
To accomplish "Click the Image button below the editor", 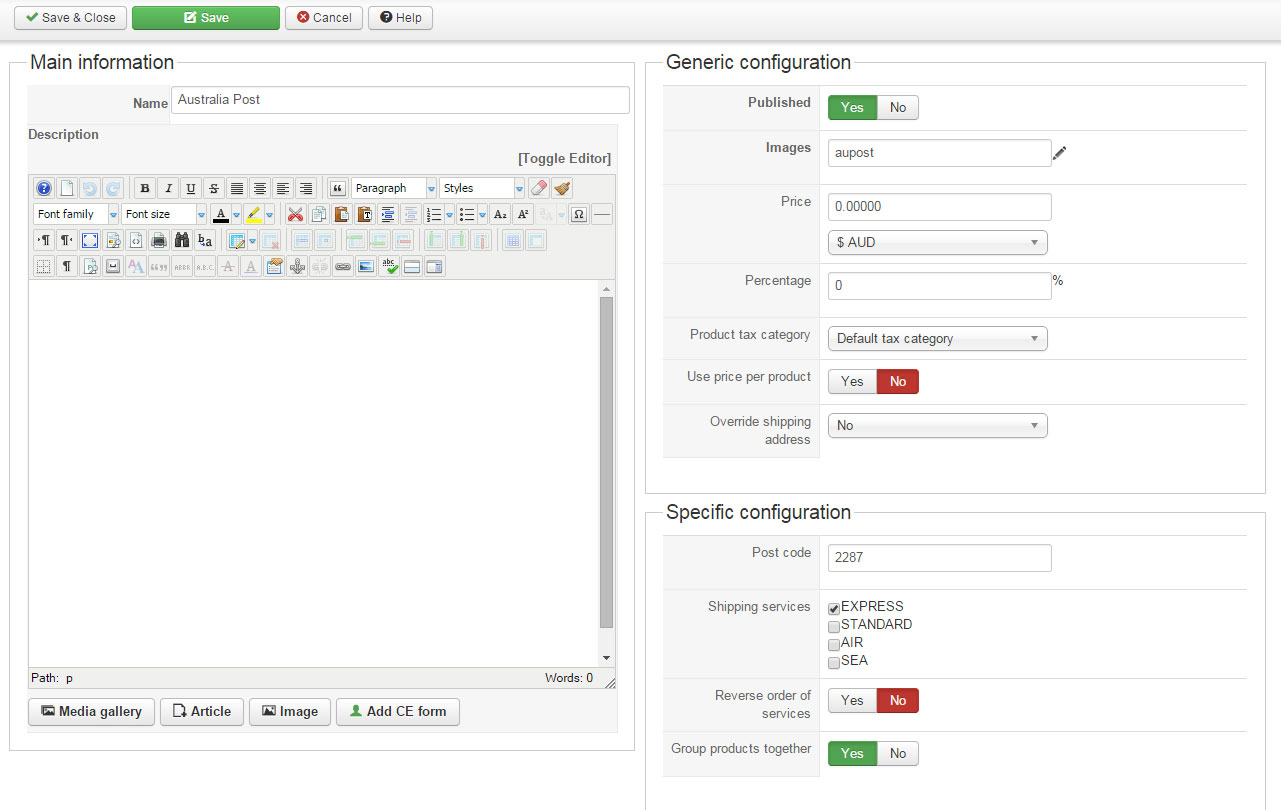I will [290, 712].
